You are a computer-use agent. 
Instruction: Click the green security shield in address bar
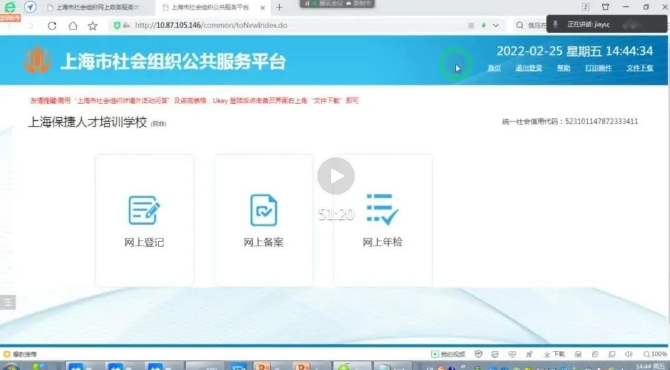[117, 26]
